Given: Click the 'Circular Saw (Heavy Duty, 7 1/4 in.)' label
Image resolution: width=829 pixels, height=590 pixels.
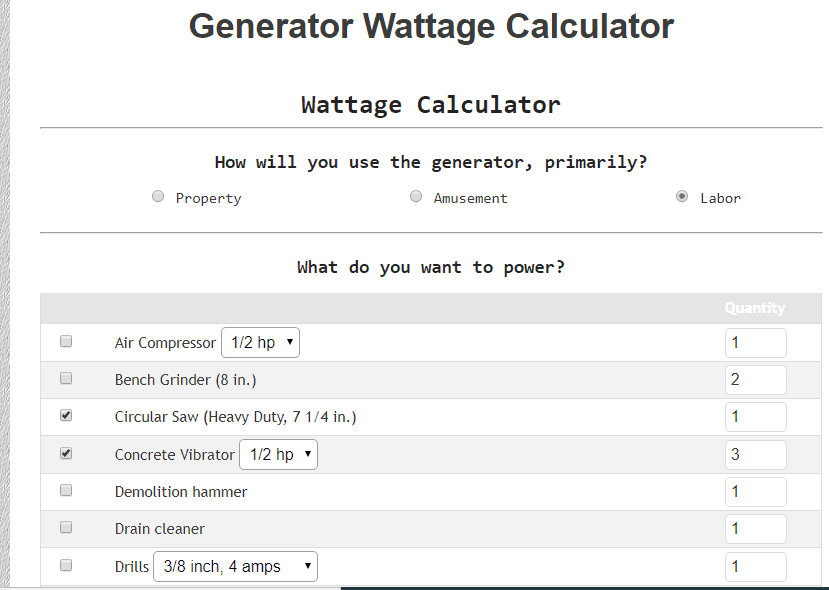Looking at the screenshot, I should point(236,417).
